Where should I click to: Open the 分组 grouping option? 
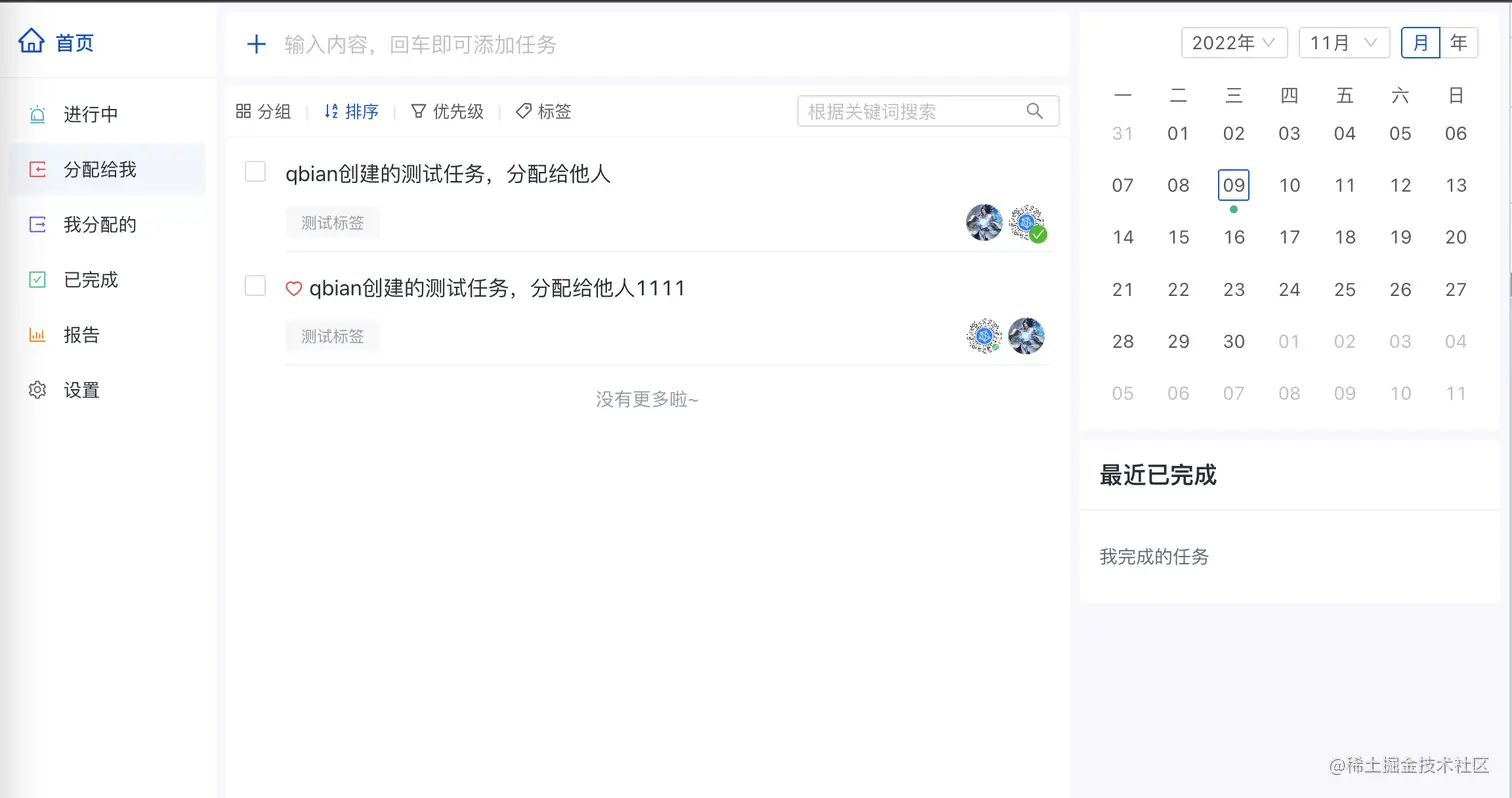tap(264, 112)
